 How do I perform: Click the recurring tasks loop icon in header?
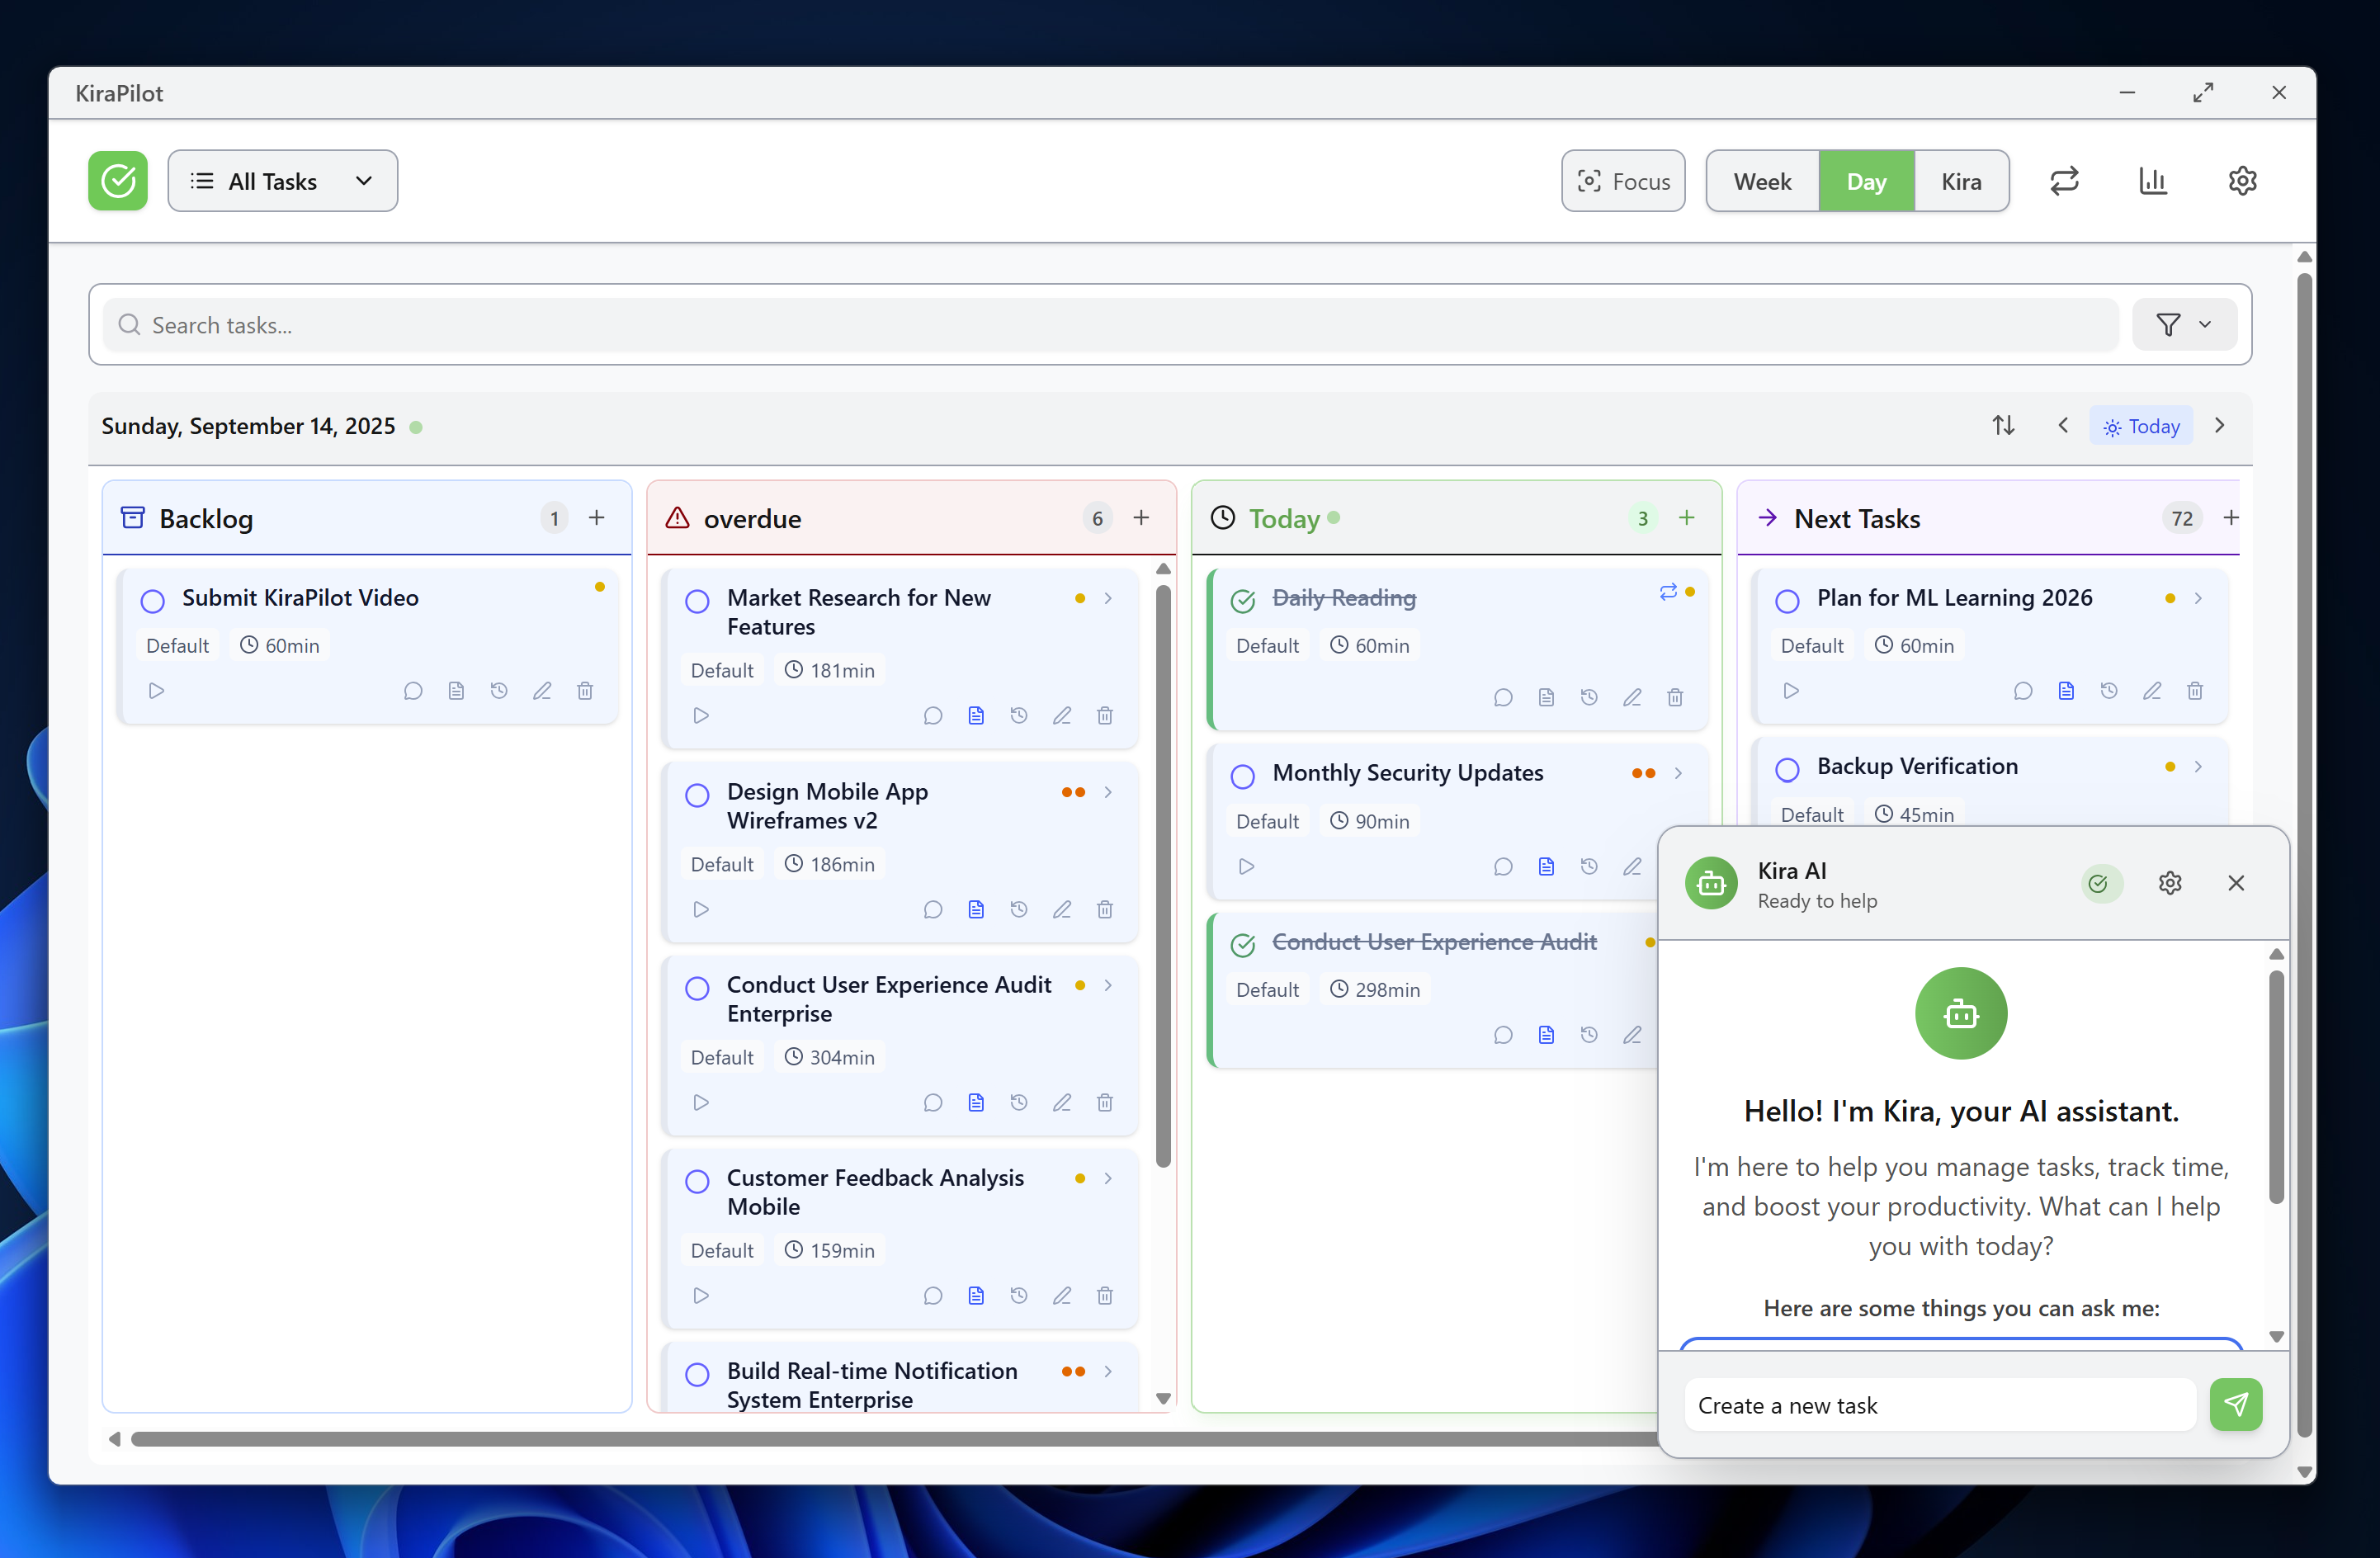(2064, 181)
